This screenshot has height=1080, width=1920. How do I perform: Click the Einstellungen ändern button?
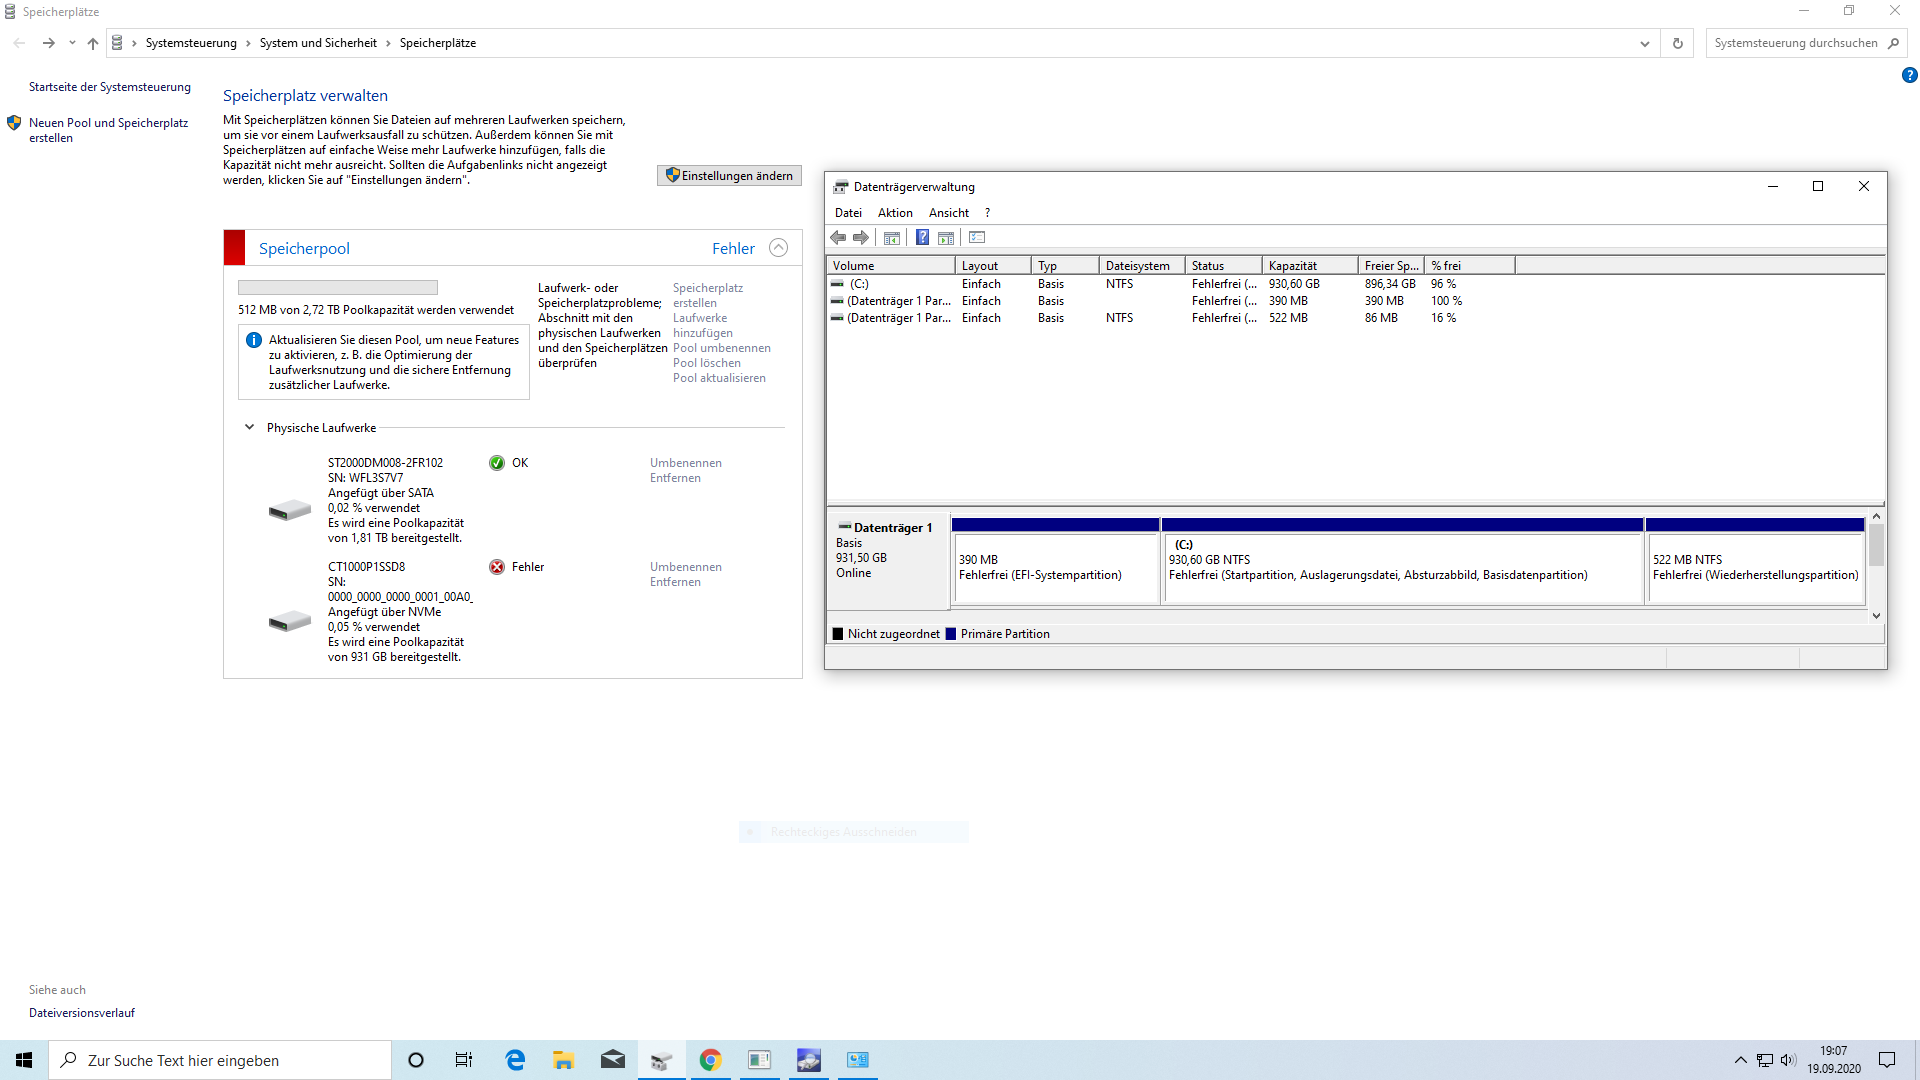[x=729, y=176]
